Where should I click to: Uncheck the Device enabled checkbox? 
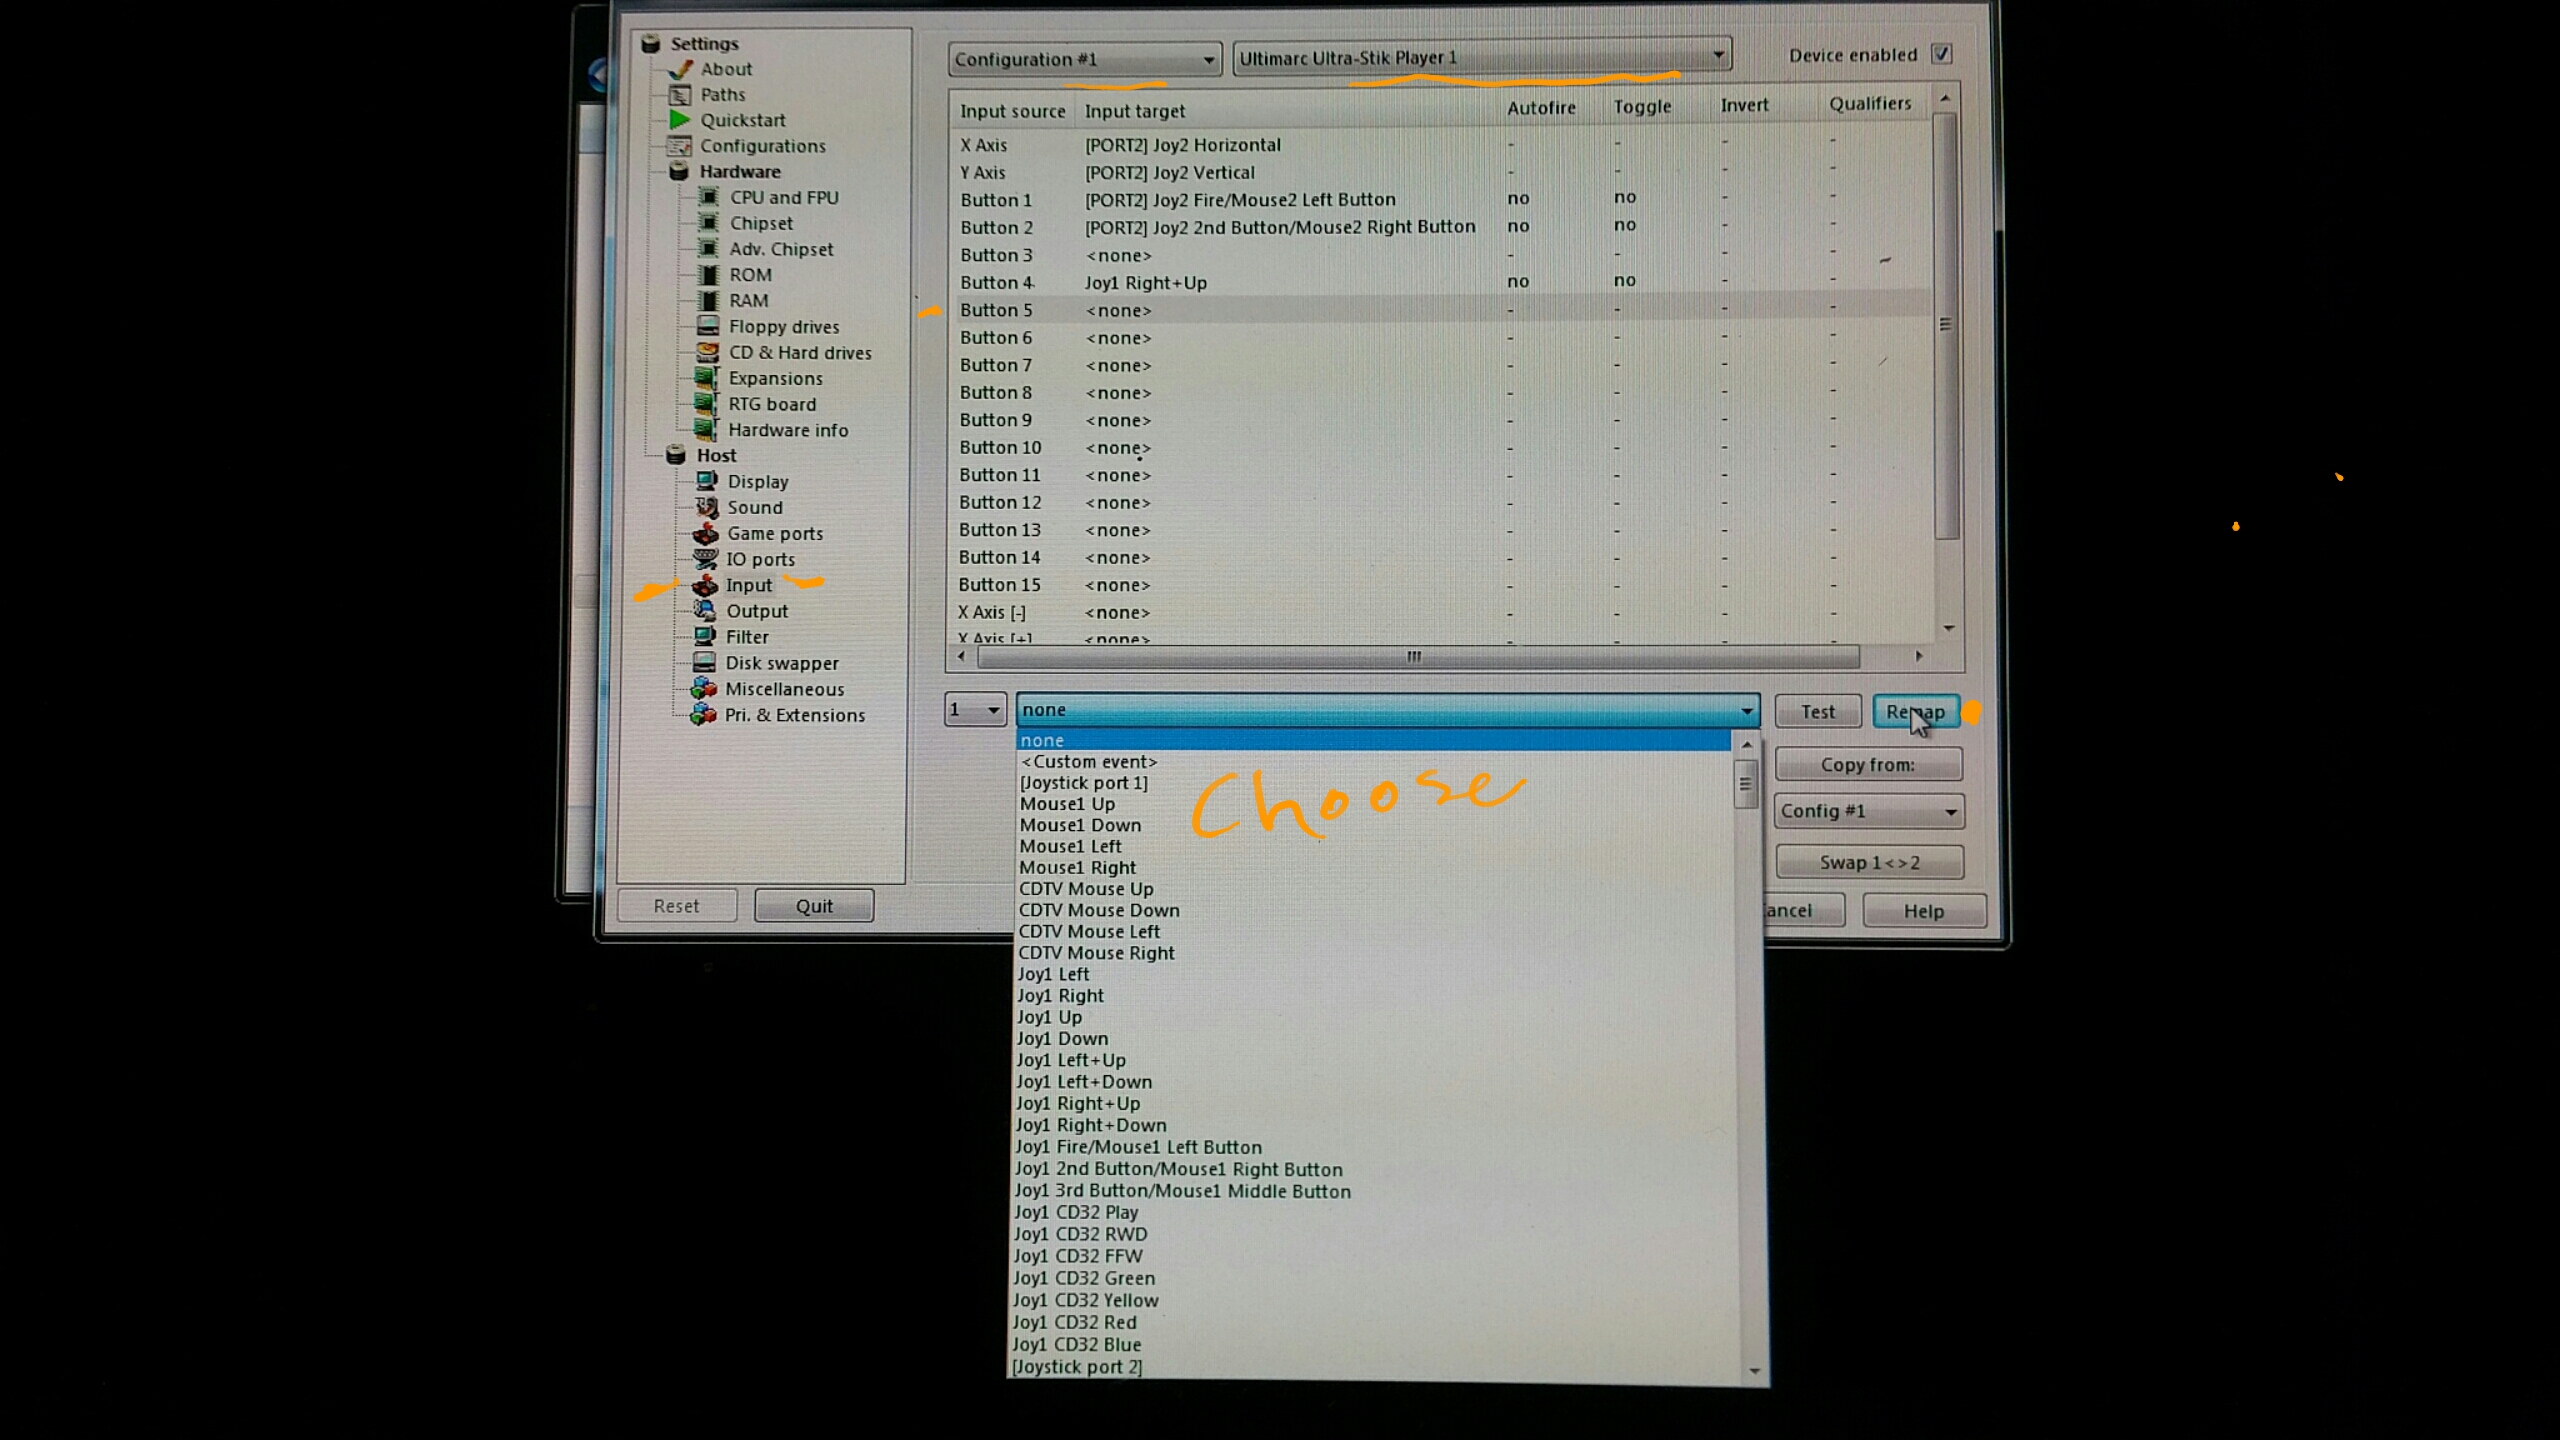click(1941, 54)
